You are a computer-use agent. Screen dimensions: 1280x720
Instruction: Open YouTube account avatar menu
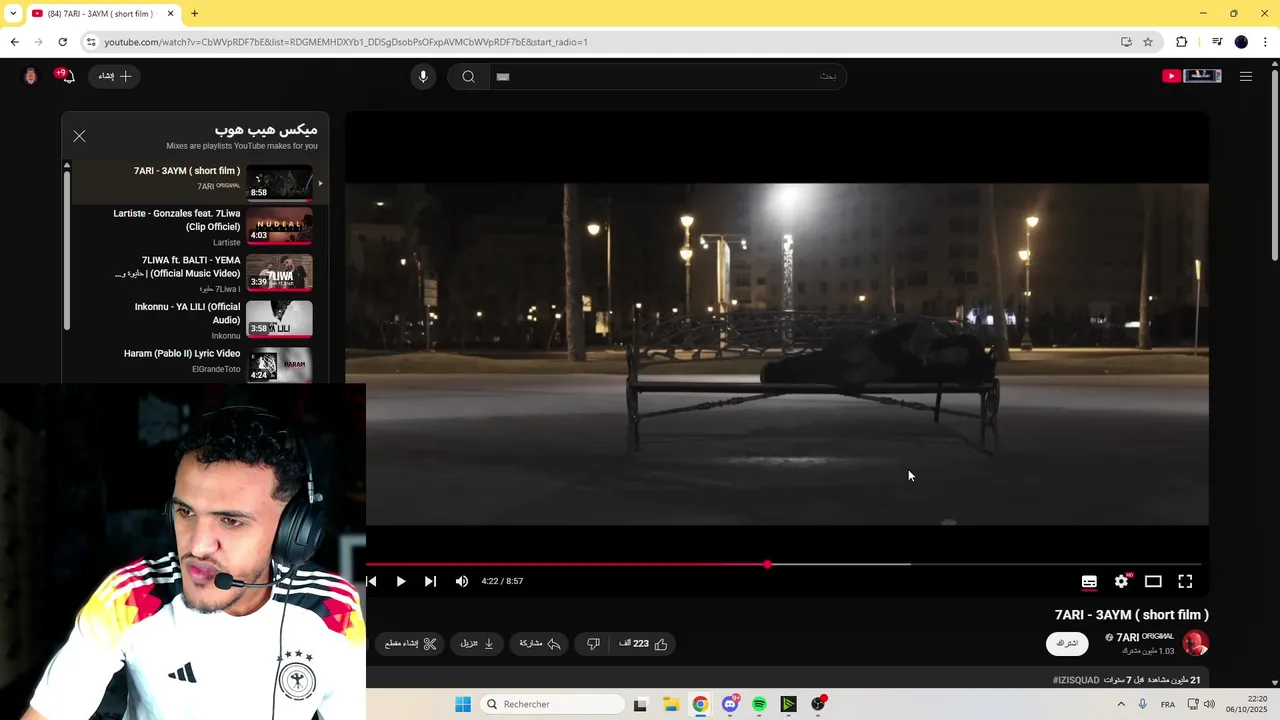click(x=30, y=76)
